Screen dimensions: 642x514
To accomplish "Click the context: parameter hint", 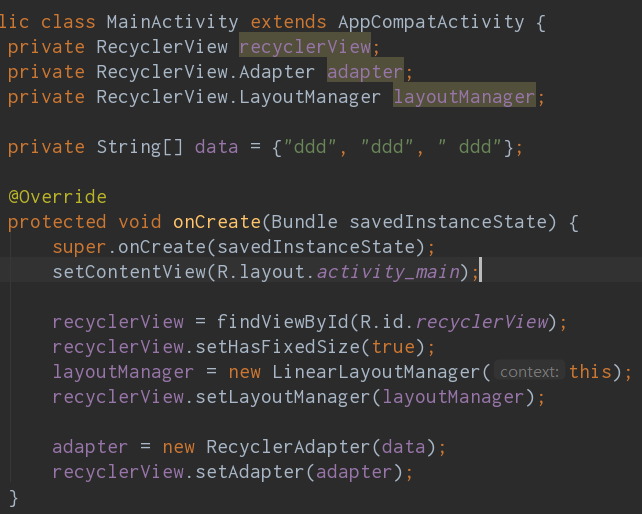I will (x=529, y=372).
